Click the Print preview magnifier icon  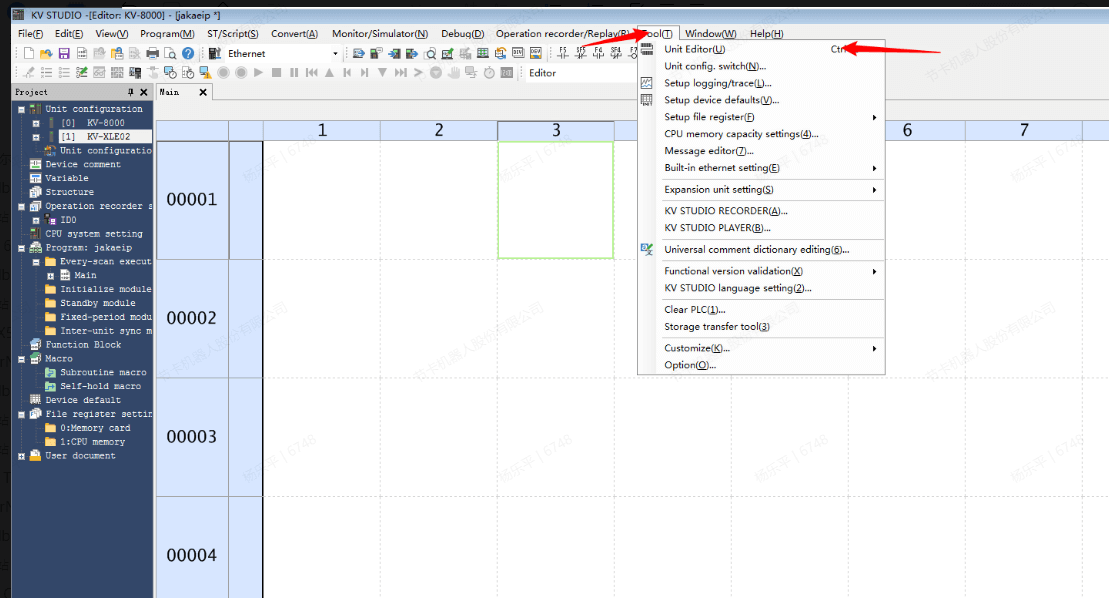[x=170, y=53]
